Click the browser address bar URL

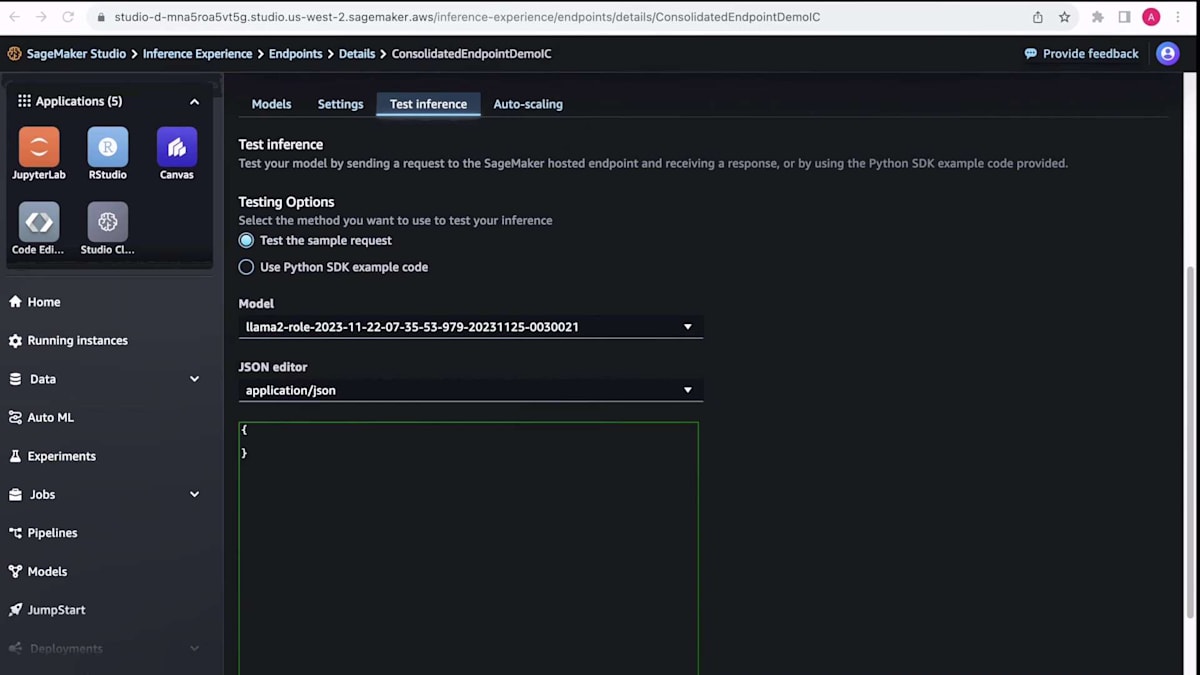[465, 17]
